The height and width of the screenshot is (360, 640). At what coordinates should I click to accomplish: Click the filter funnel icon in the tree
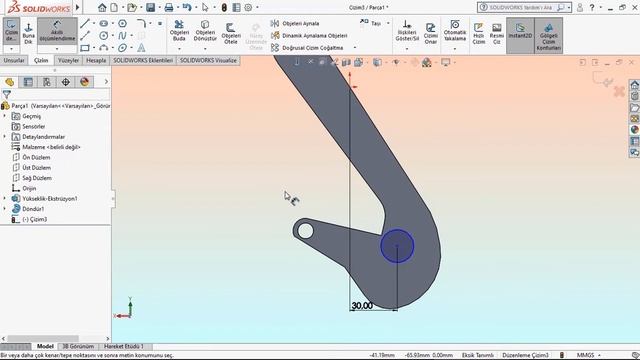point(7,95)
